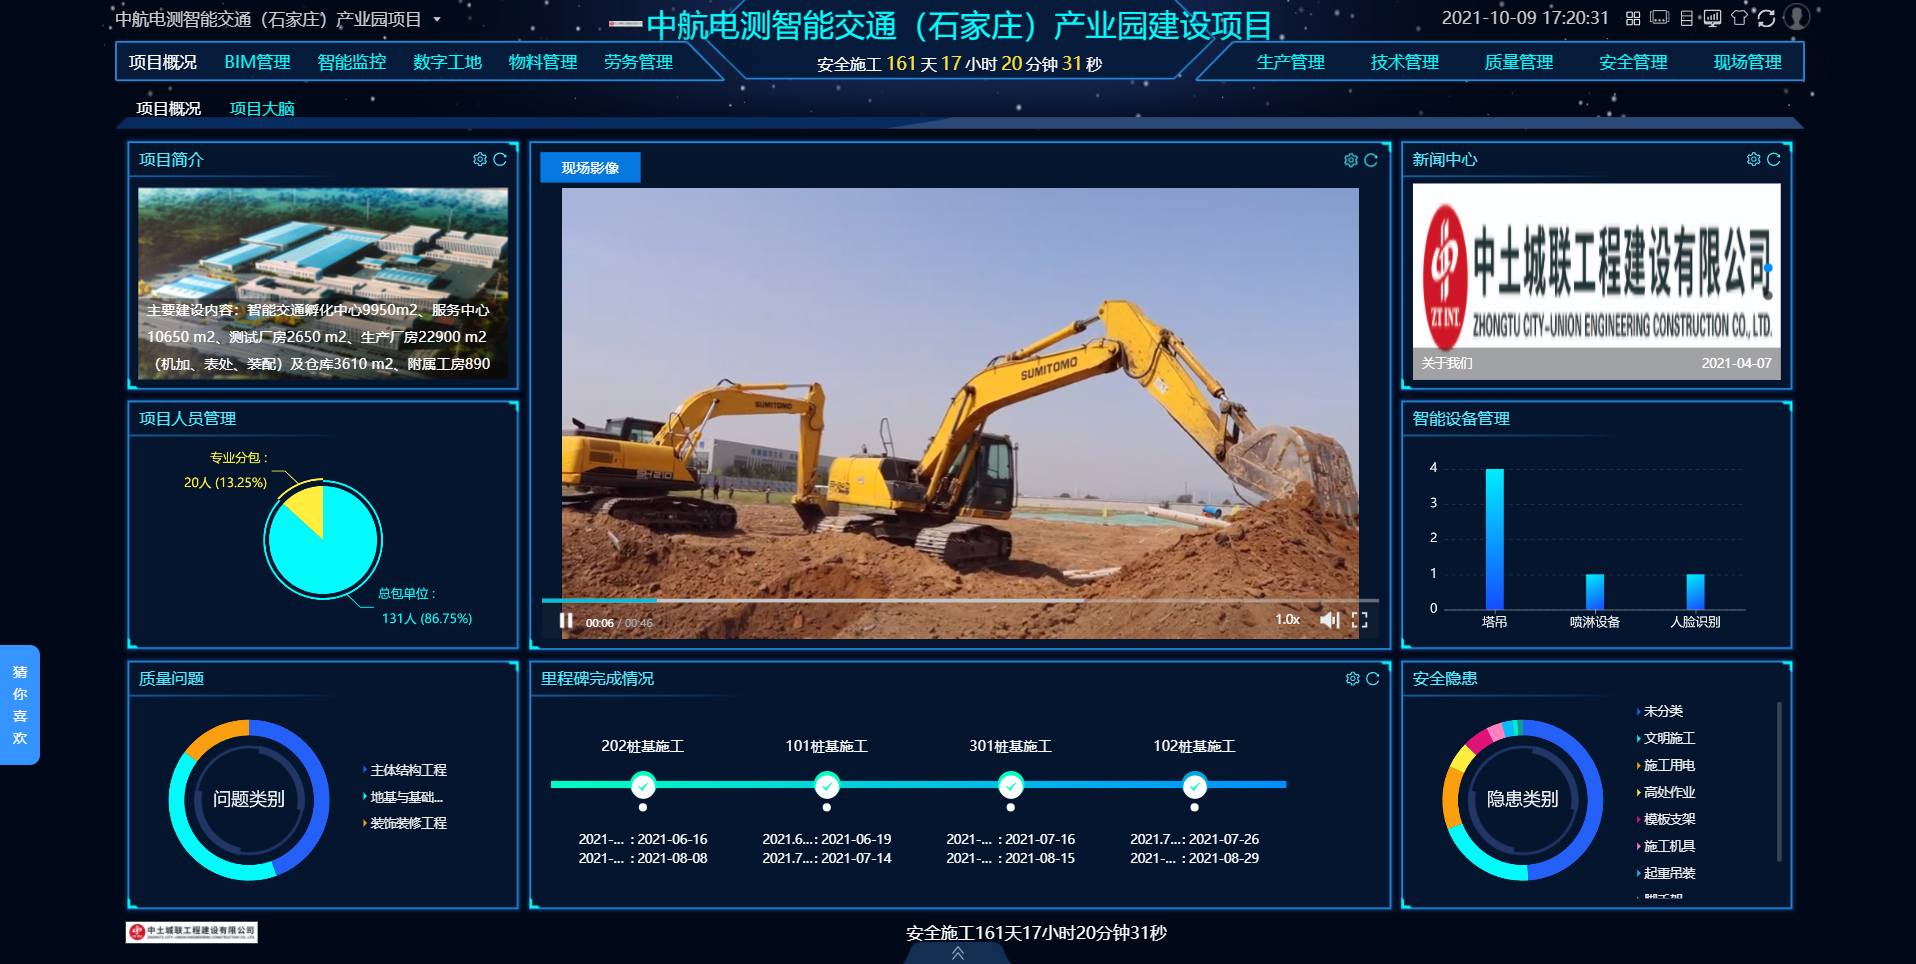Viewport: 1916px width, 964px height.
Task: Click the monitor chart icon in header
Action: point(1713,18)
